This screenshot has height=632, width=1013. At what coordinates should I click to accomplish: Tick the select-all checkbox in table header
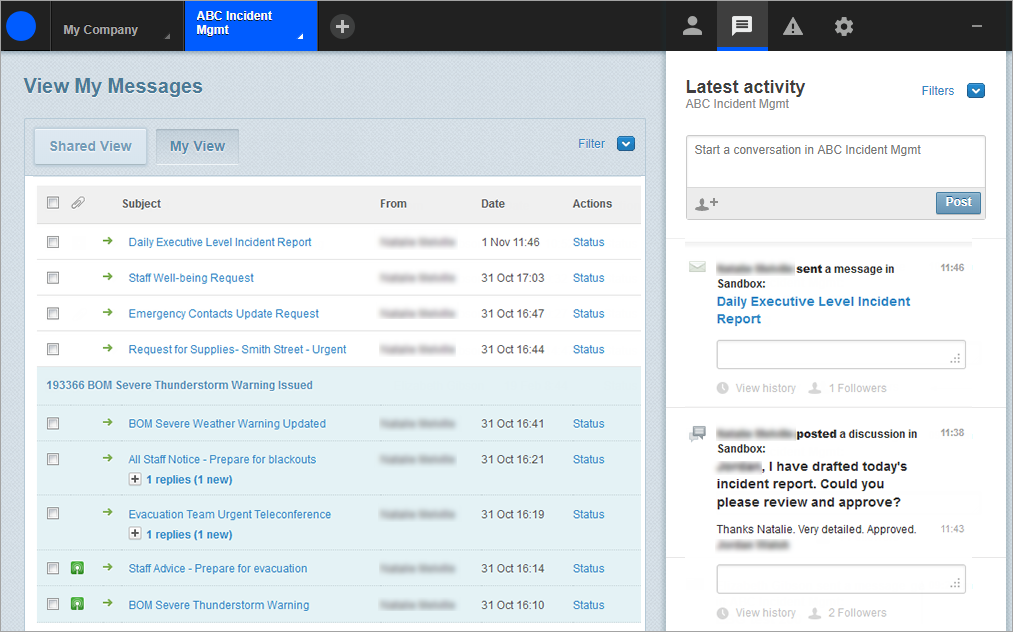click(53, 203)
